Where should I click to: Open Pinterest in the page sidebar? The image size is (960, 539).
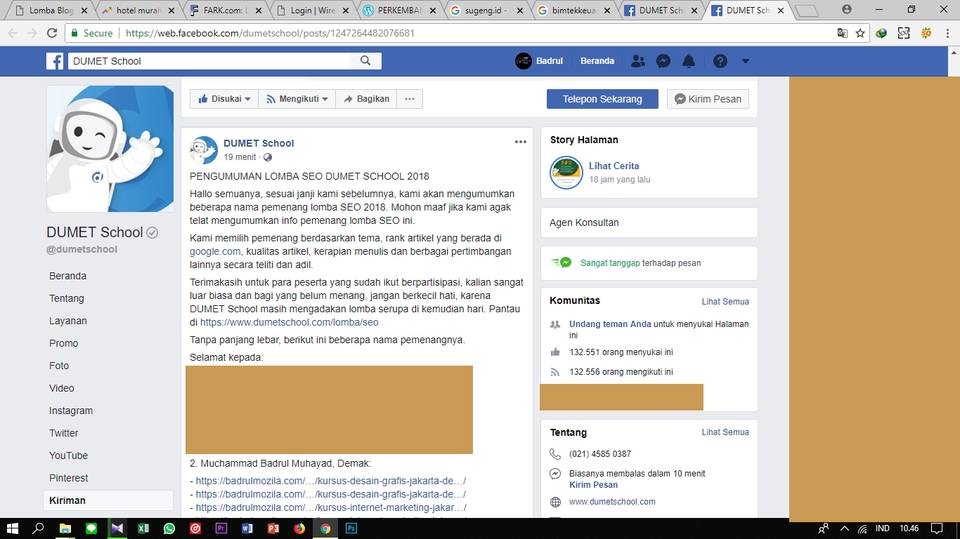(69, 478)
